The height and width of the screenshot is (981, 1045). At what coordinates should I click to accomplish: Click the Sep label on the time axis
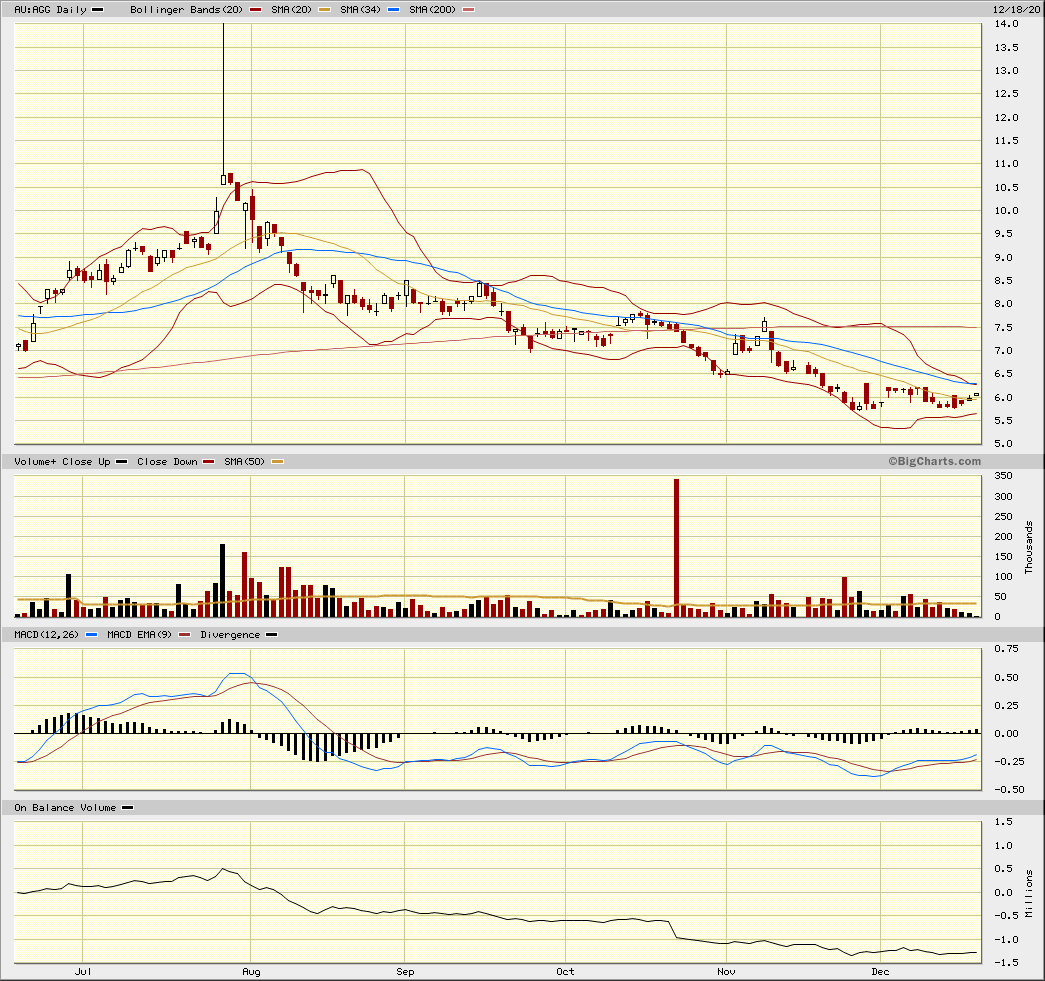[x=405, y=972]
